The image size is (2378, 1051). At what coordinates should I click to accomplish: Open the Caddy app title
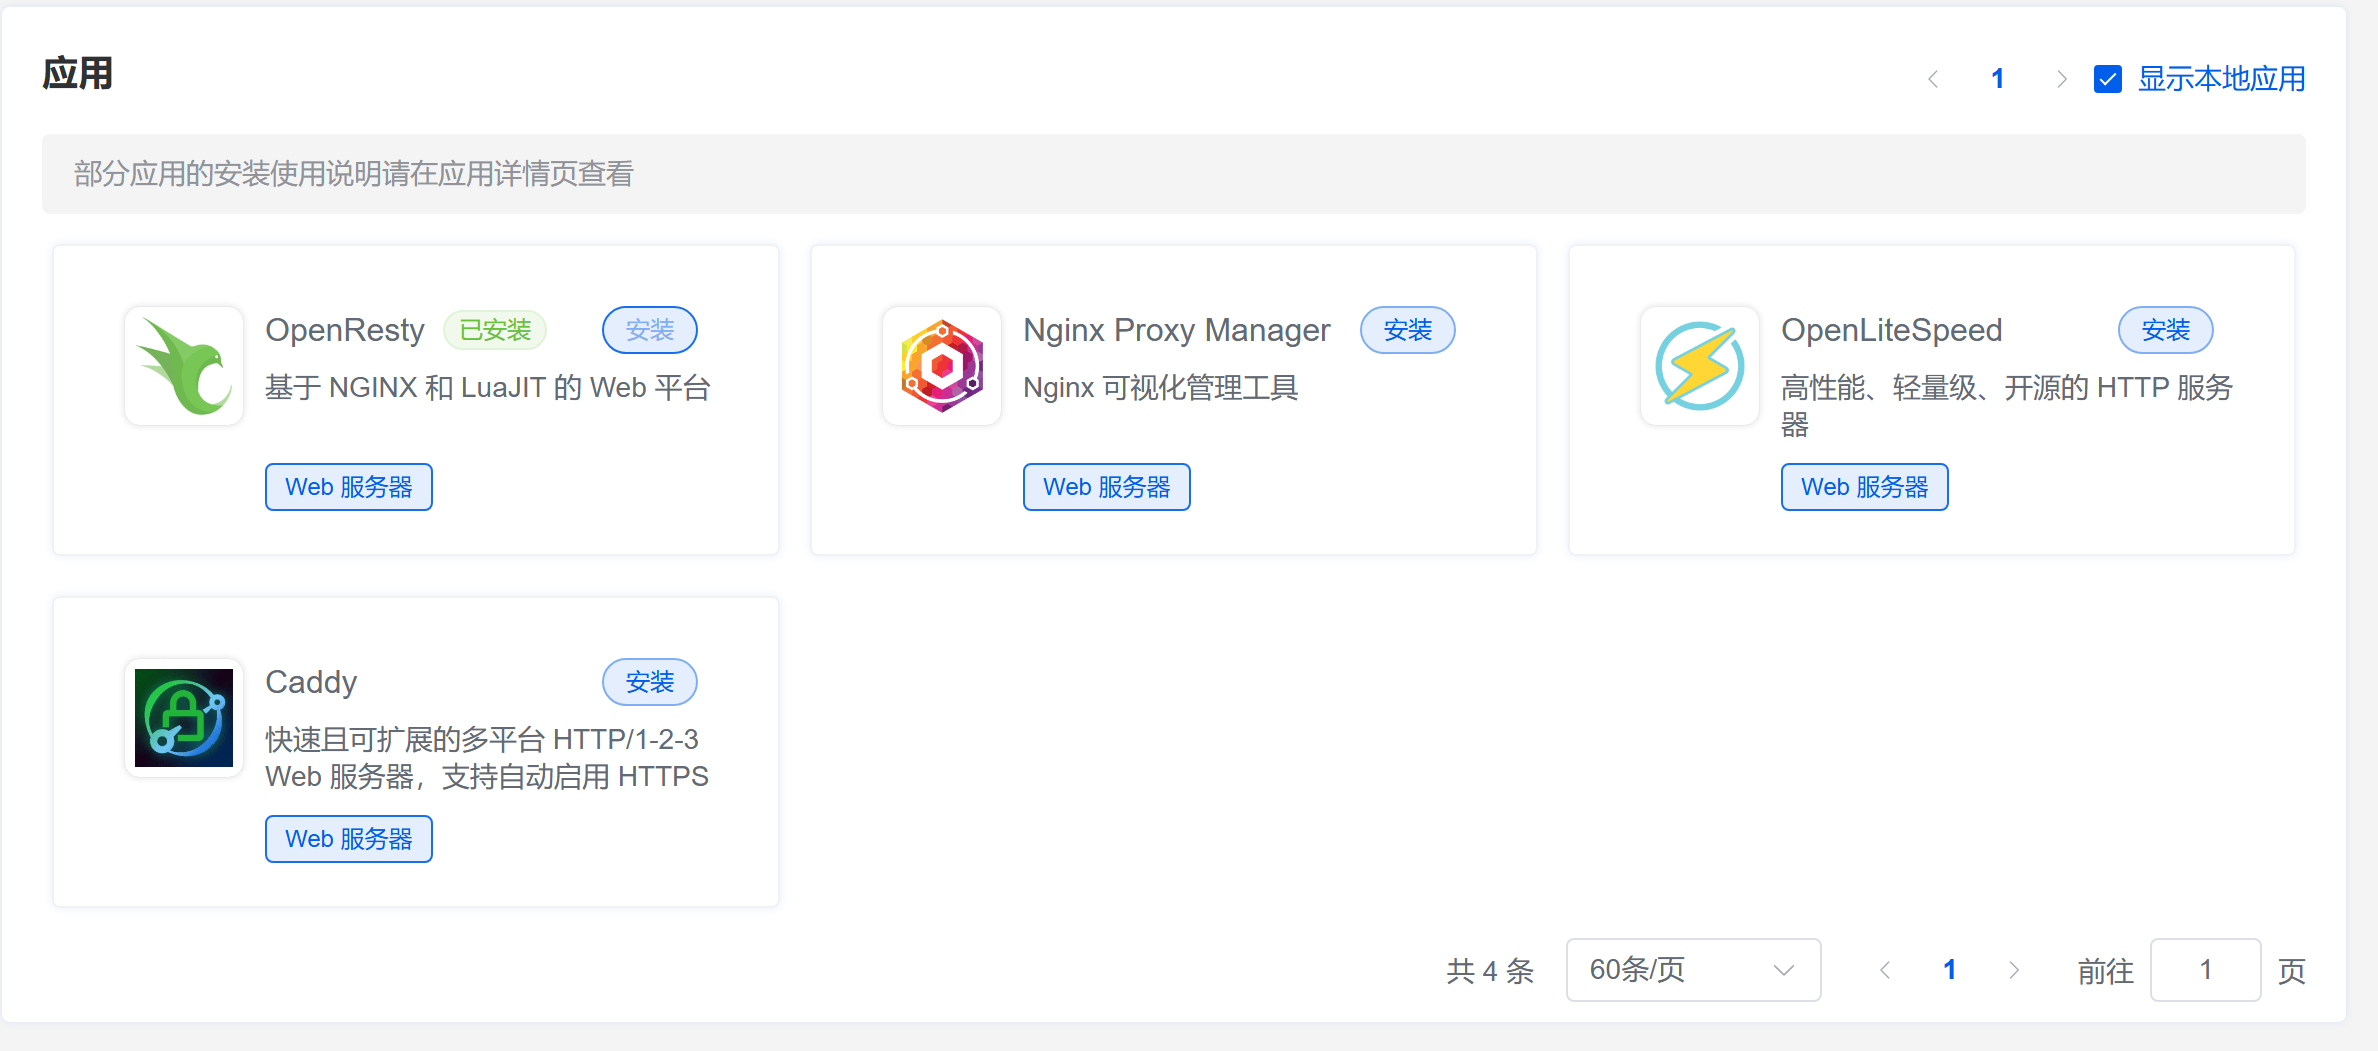tap(311, 682)
